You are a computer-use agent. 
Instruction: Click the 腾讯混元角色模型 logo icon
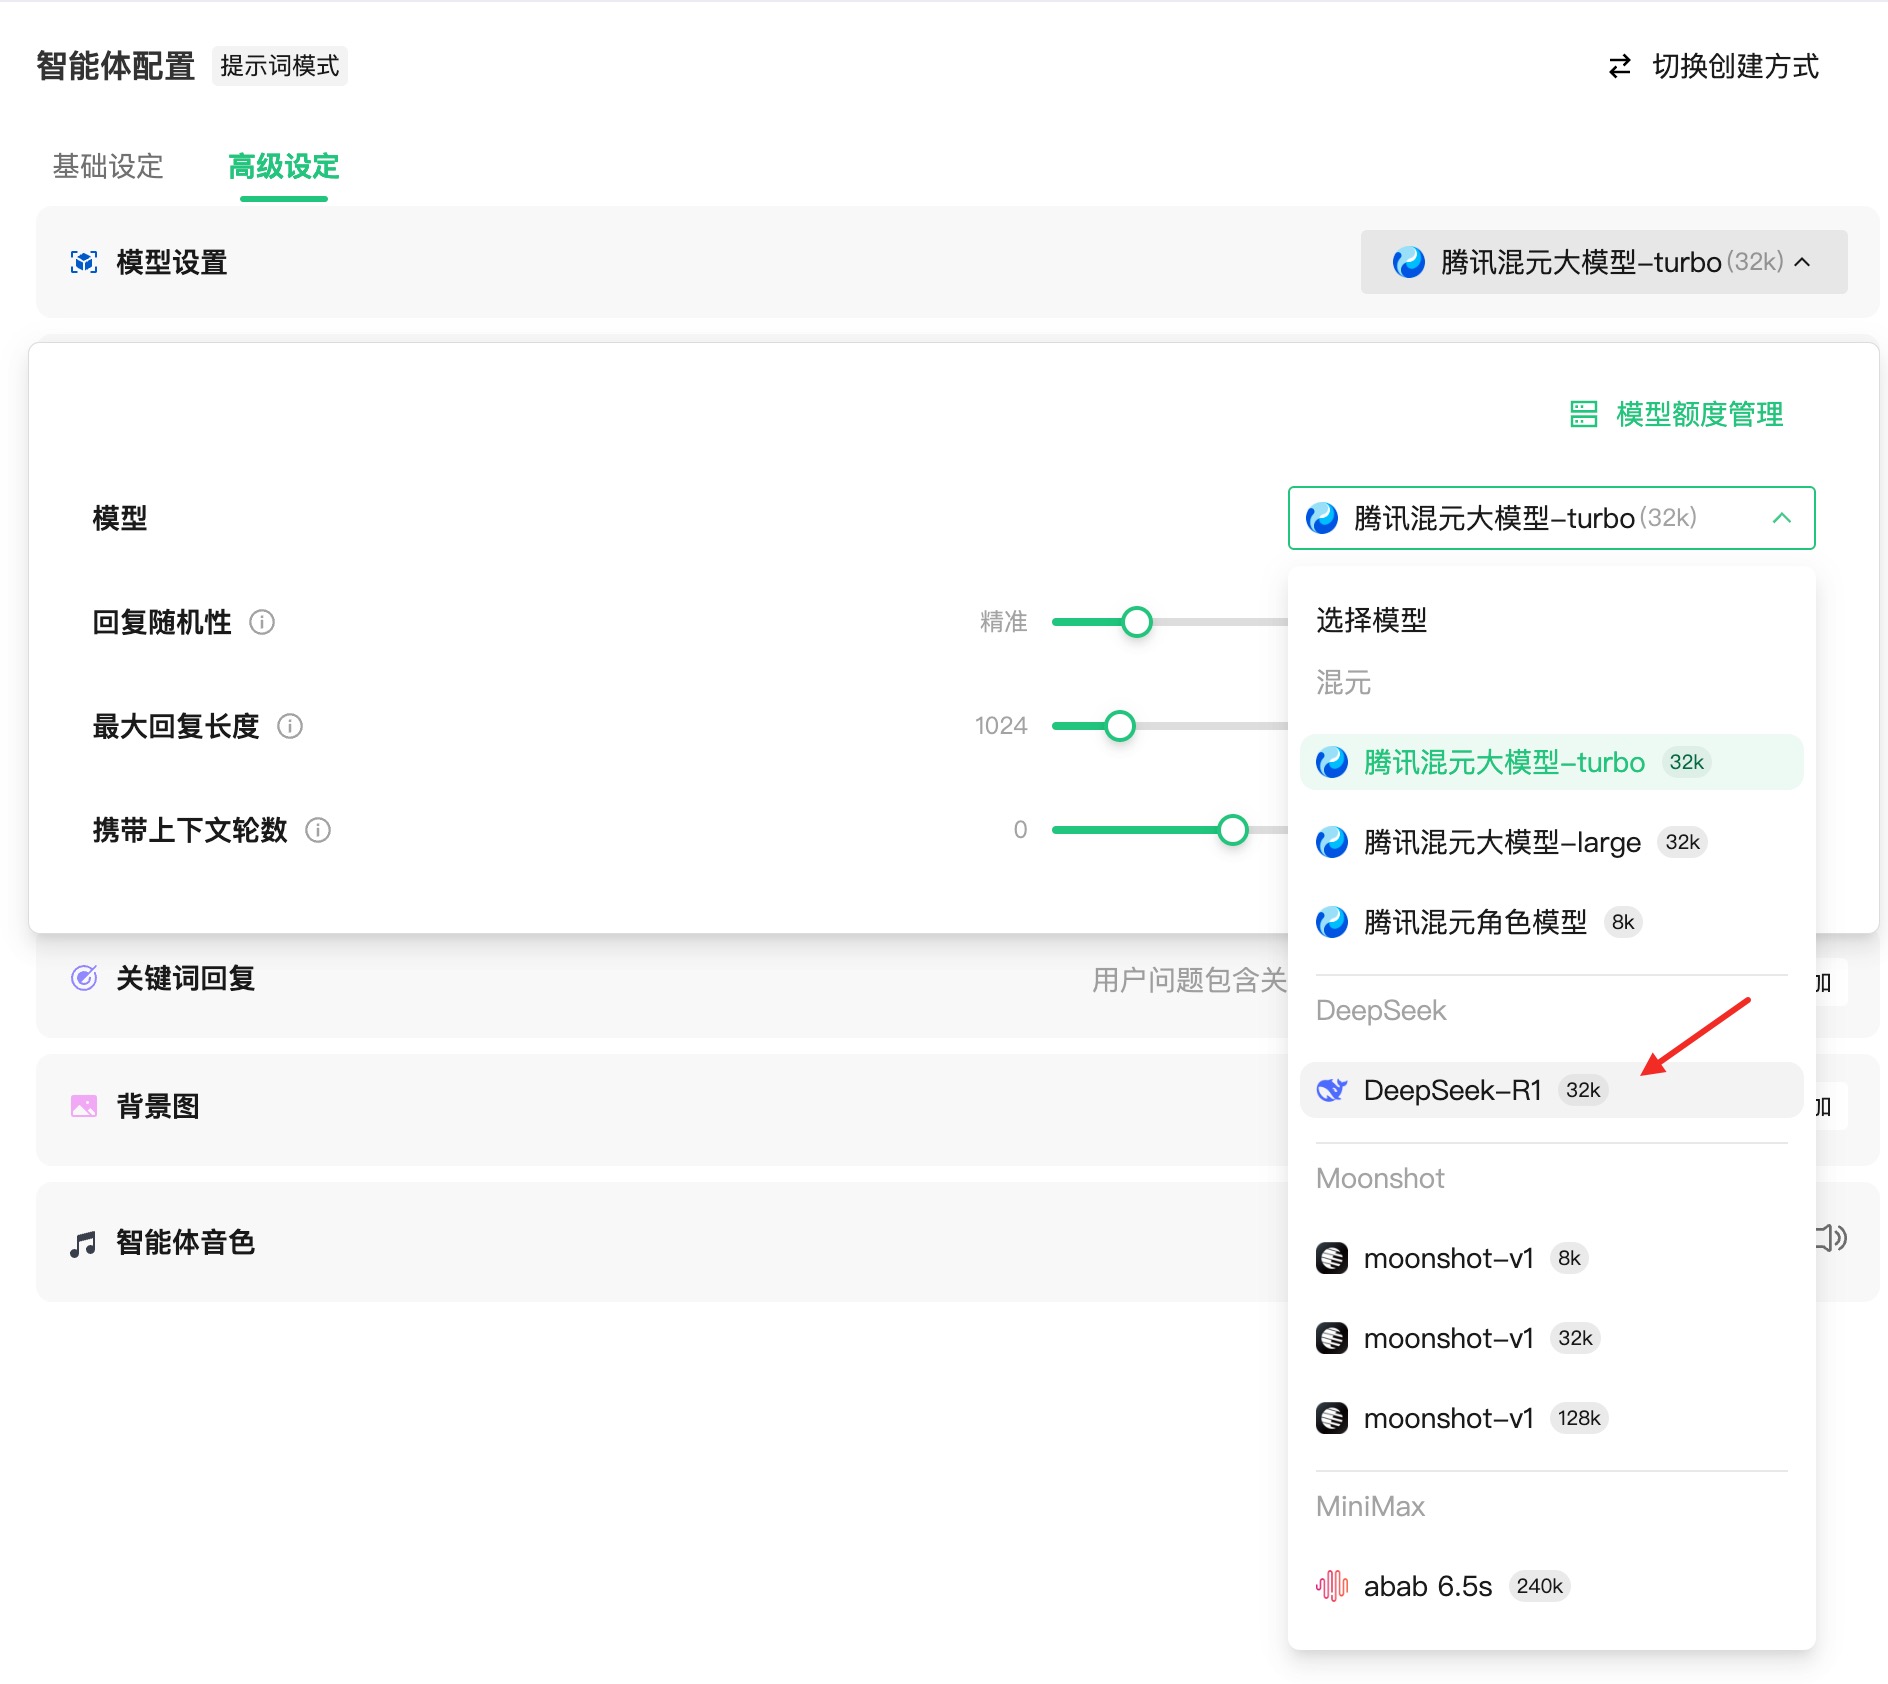(x=1332, y=922)
